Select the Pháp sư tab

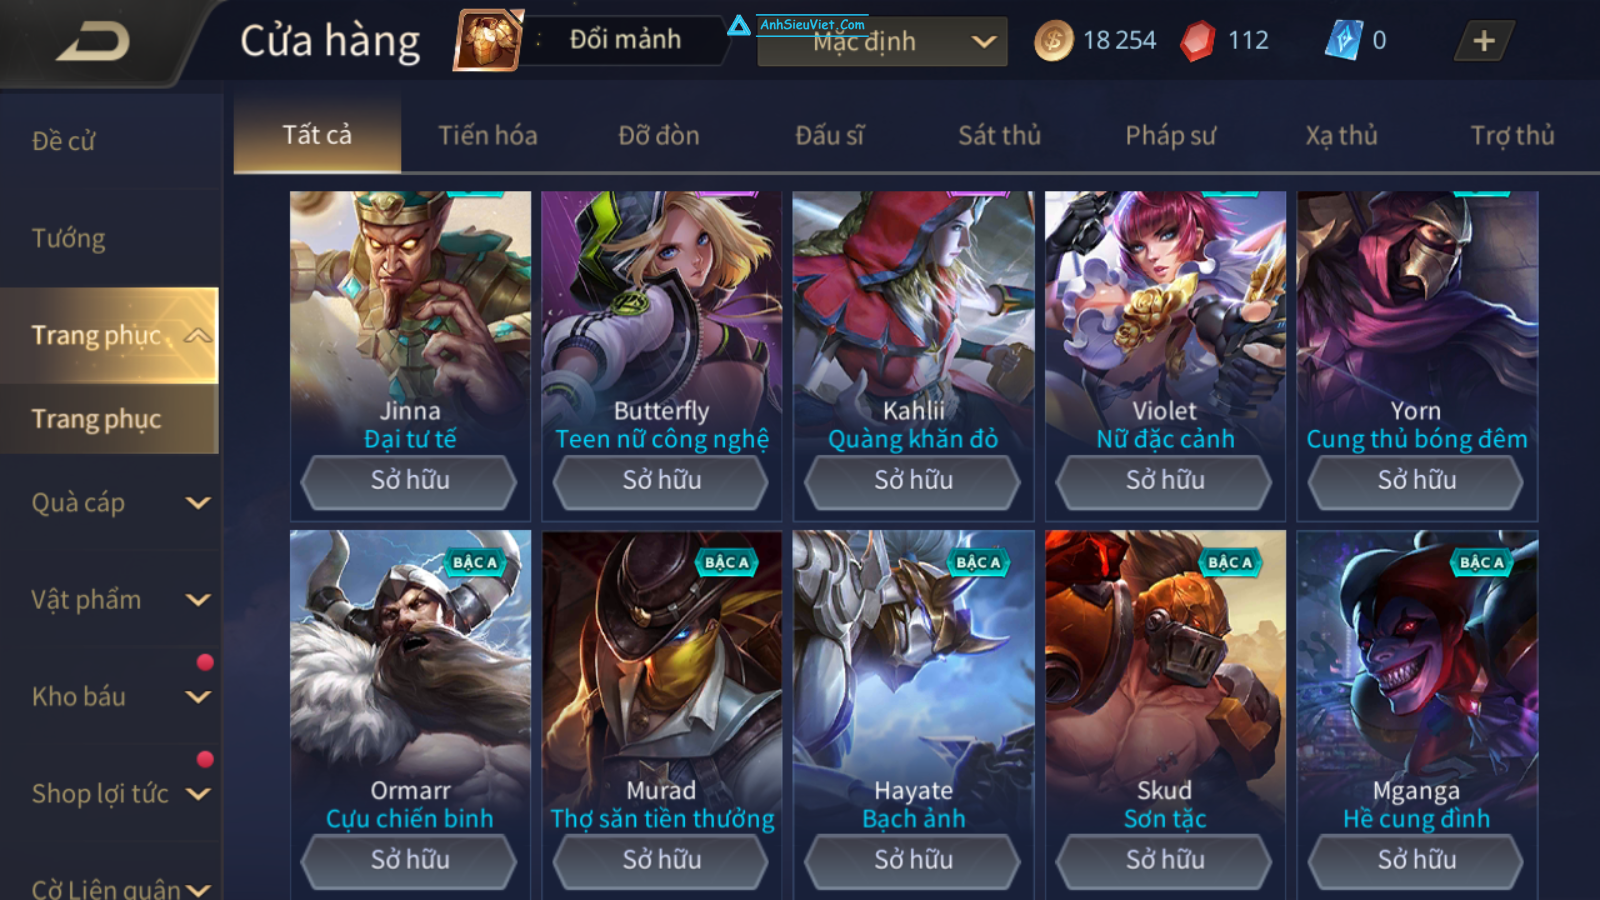(x=1170, y=135)
